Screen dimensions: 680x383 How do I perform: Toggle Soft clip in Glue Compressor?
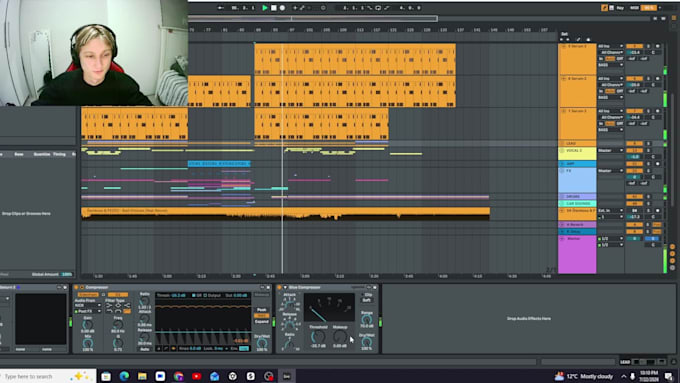pos(366,300)
